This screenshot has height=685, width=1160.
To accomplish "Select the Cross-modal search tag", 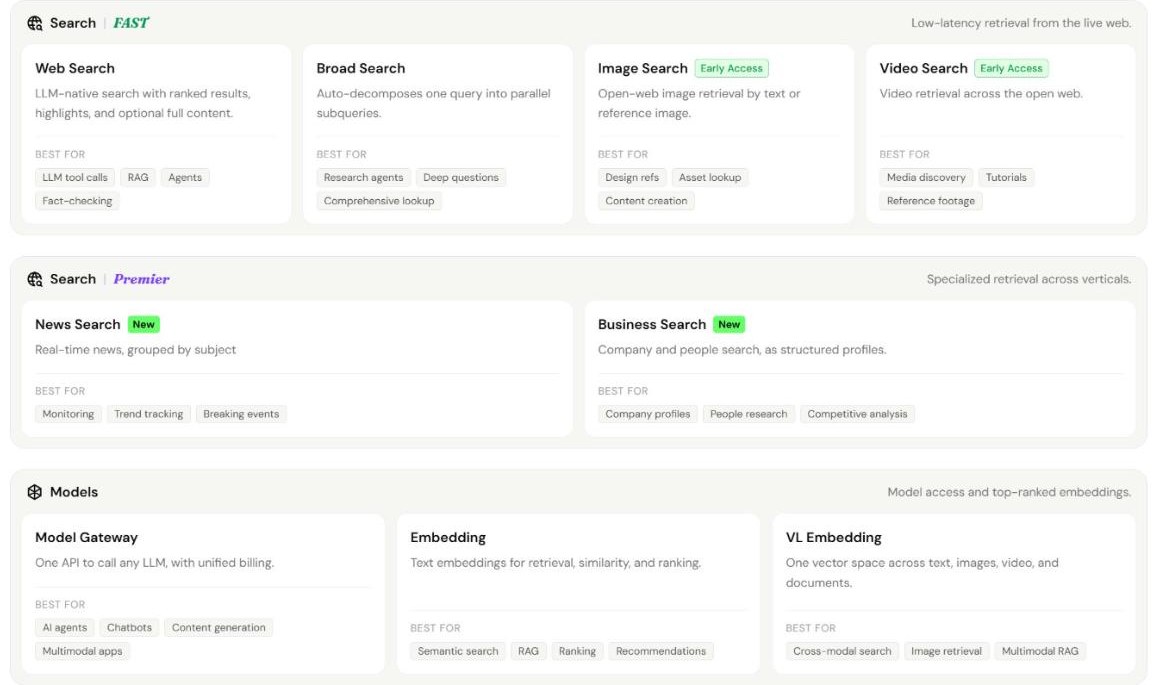I will pyautogui.click(x=842, y=651).
